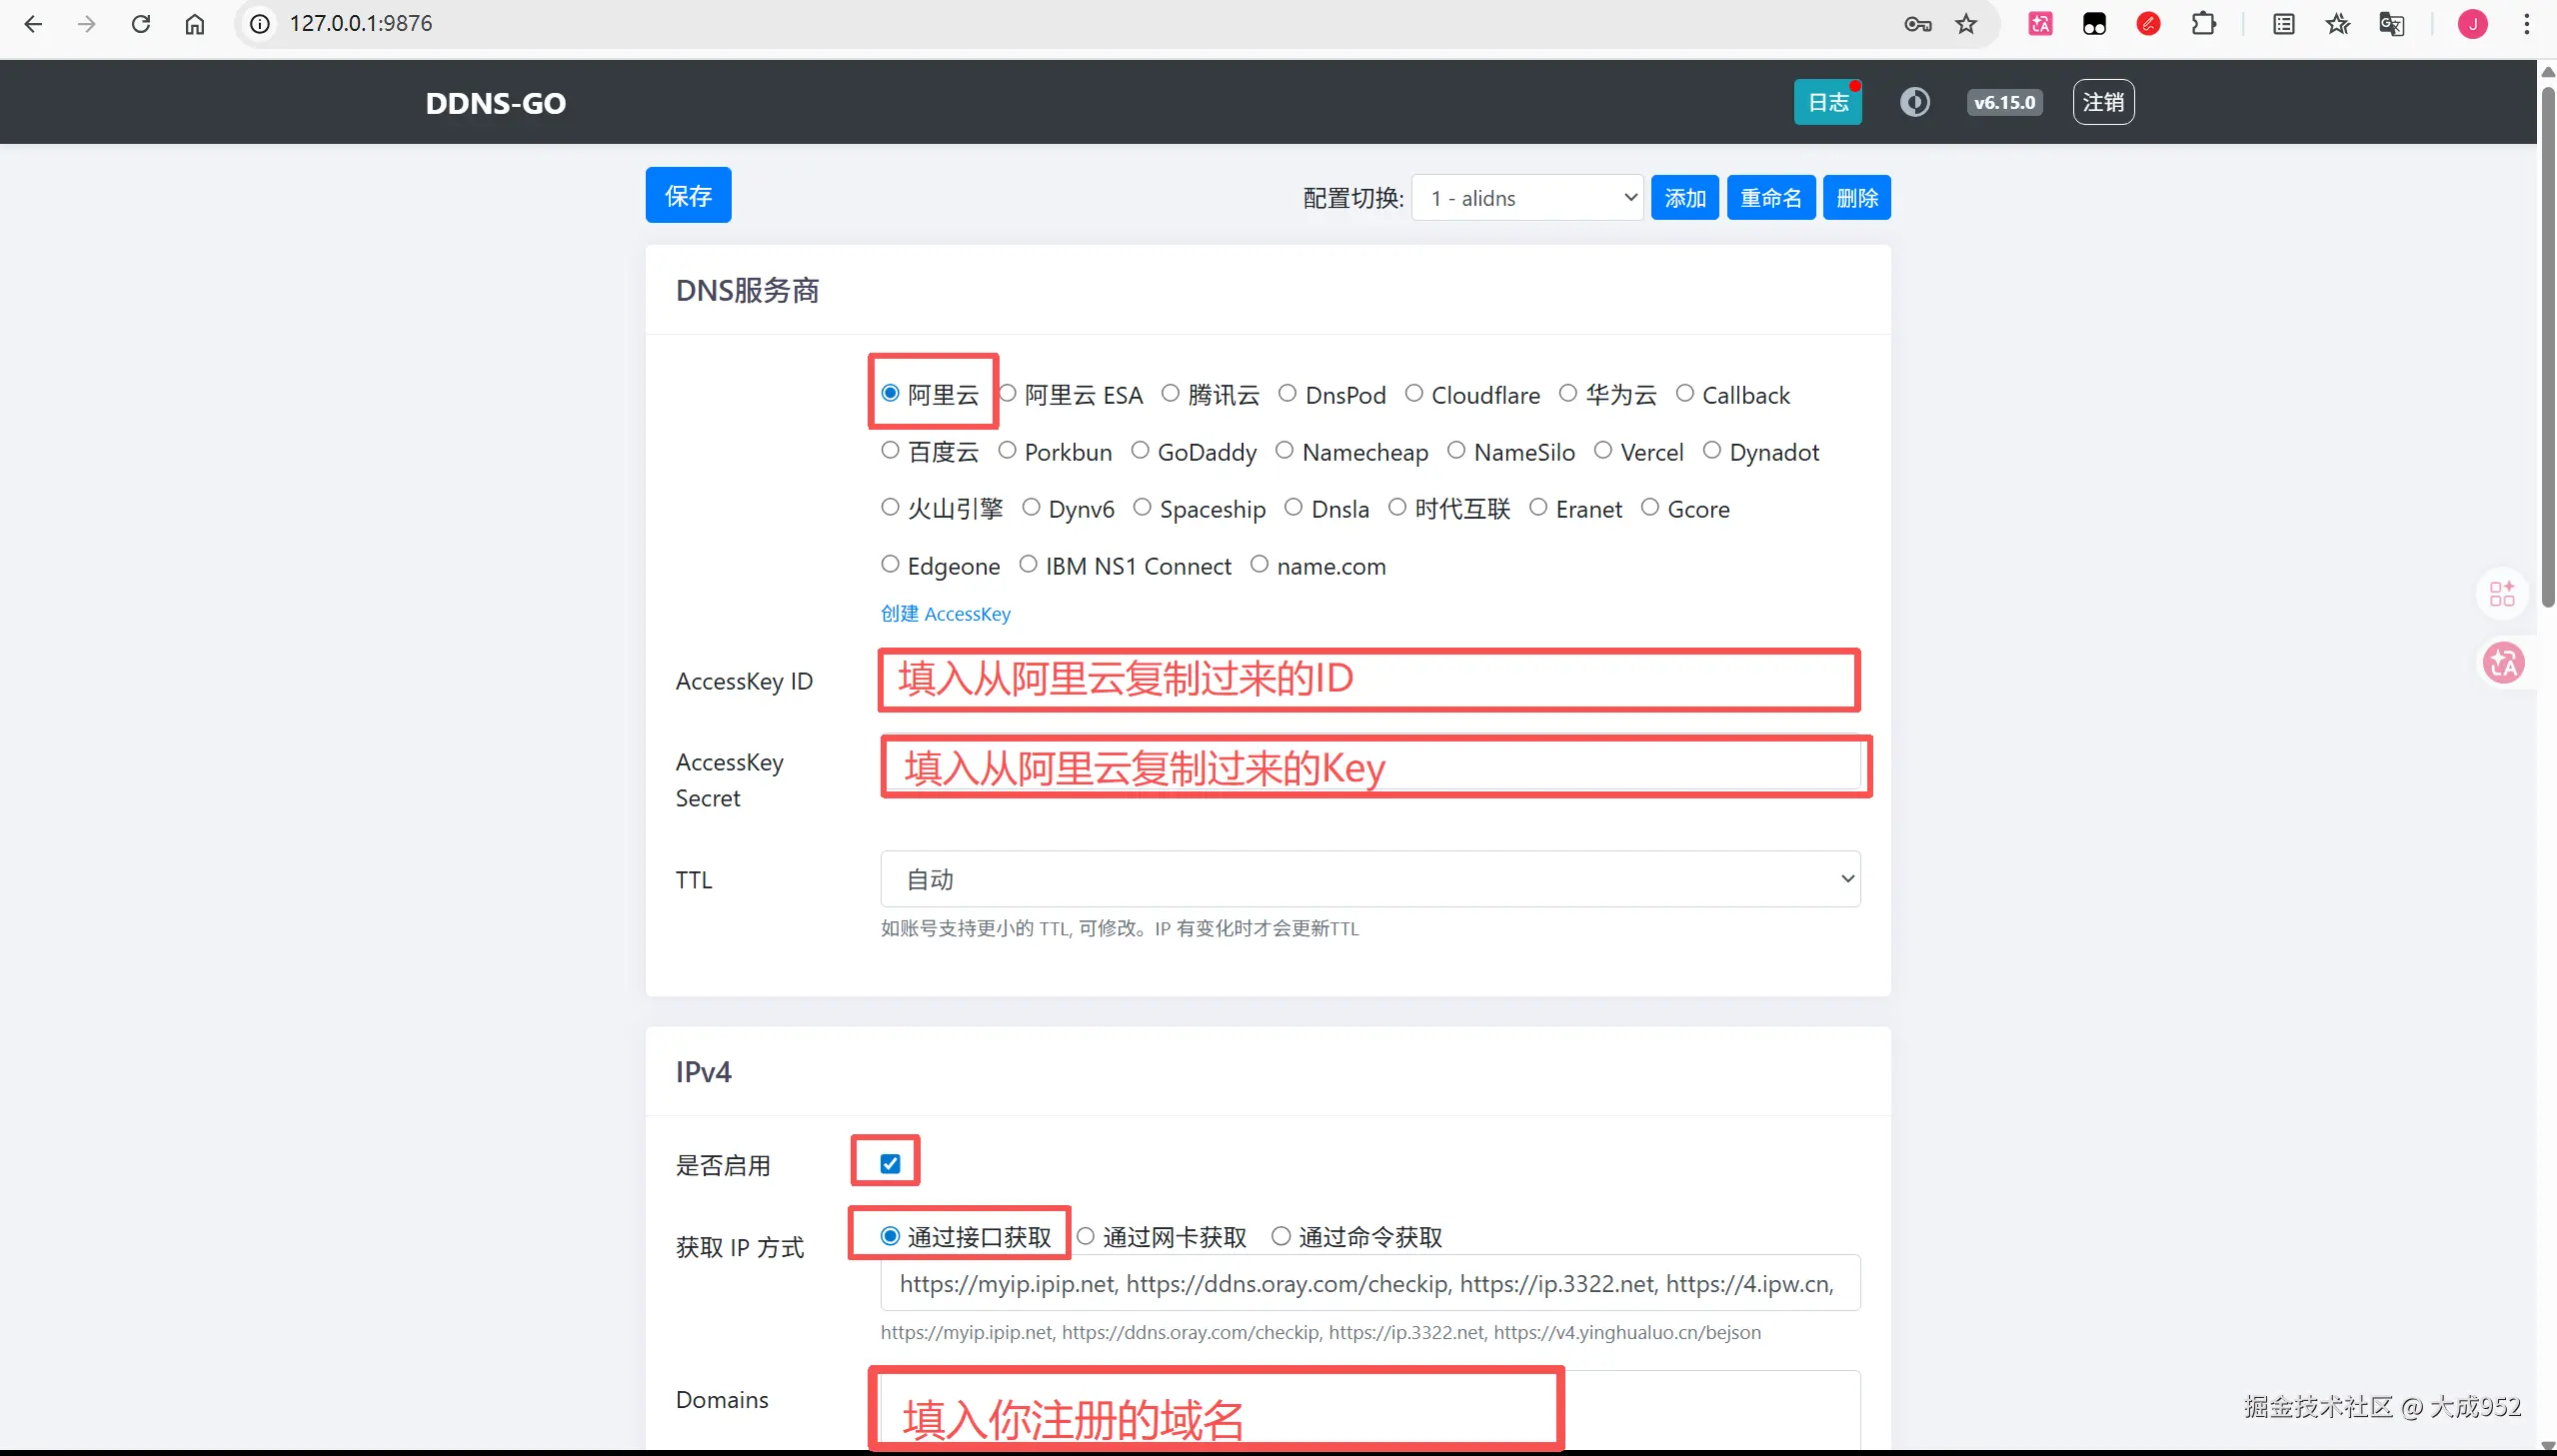The width and height of the screenshot is (2557, 1456).
Task: Open the 配置切换 dropdown showing 1 - alidns
Action: click(x=1526, y=197)
